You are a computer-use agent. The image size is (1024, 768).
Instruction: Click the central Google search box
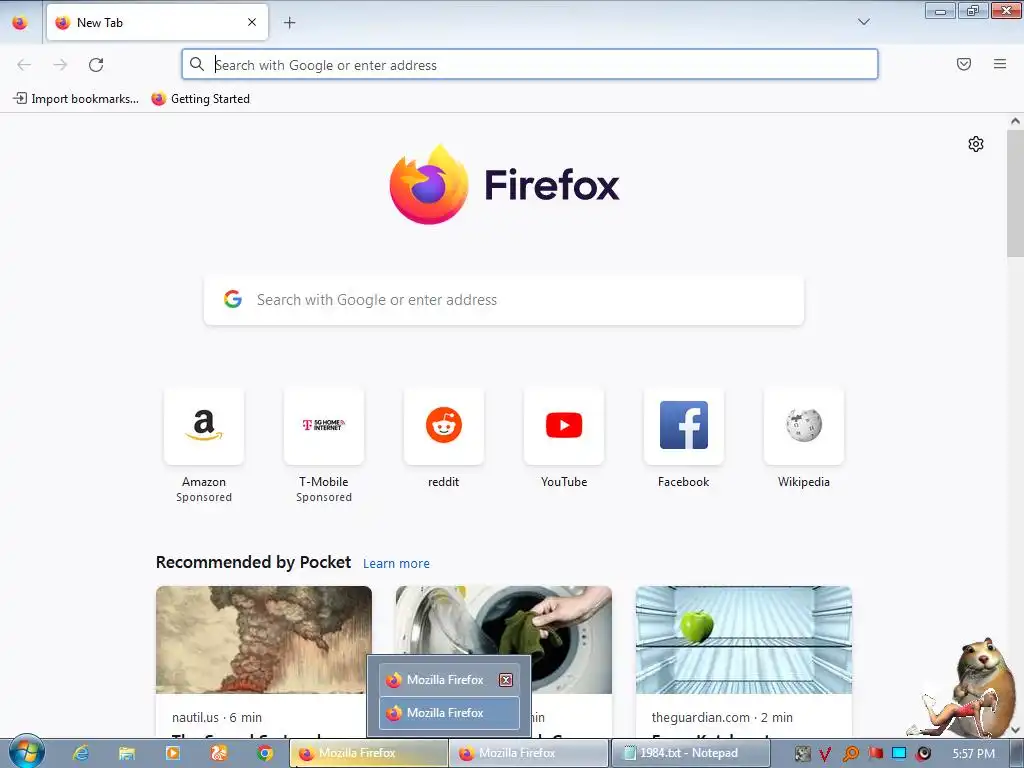coord(504,300)
